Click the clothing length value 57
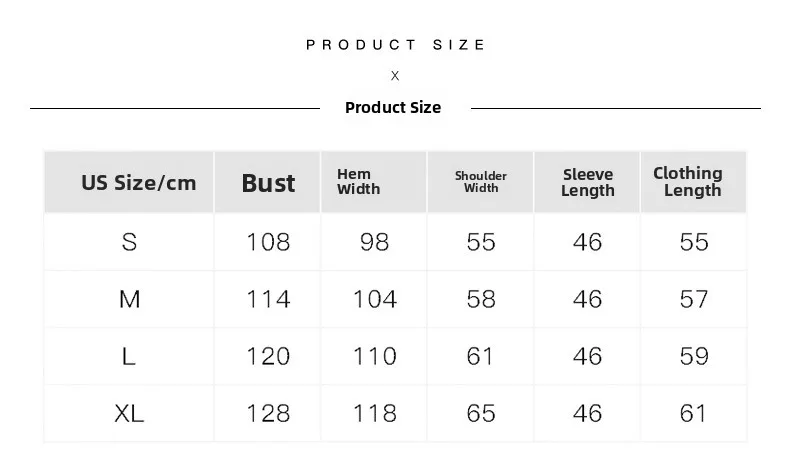The width and height of the screenshot is (790, 472). tap(694, 299)
